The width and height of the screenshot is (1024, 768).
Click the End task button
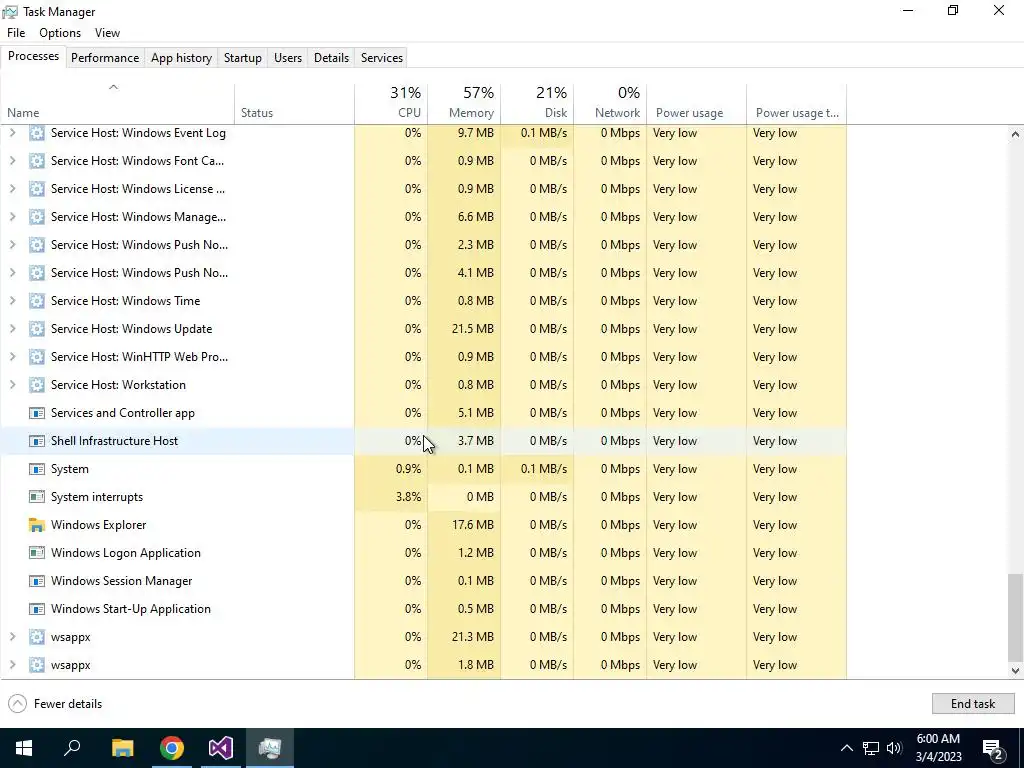click(973, 704)
